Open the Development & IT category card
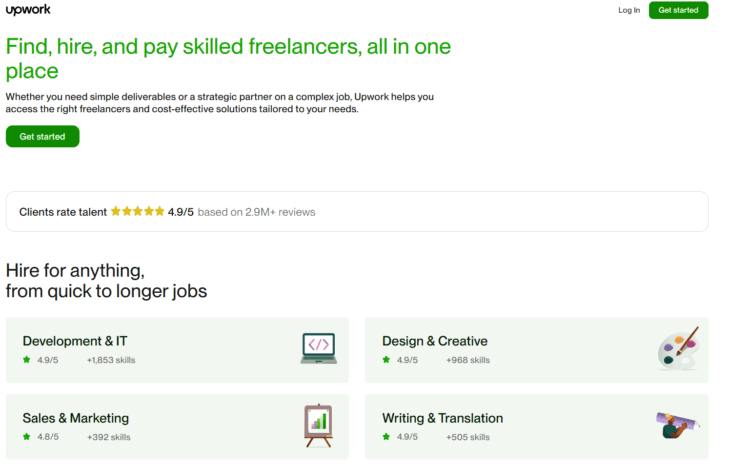This screenshot has height=466, width=750. 177,350
